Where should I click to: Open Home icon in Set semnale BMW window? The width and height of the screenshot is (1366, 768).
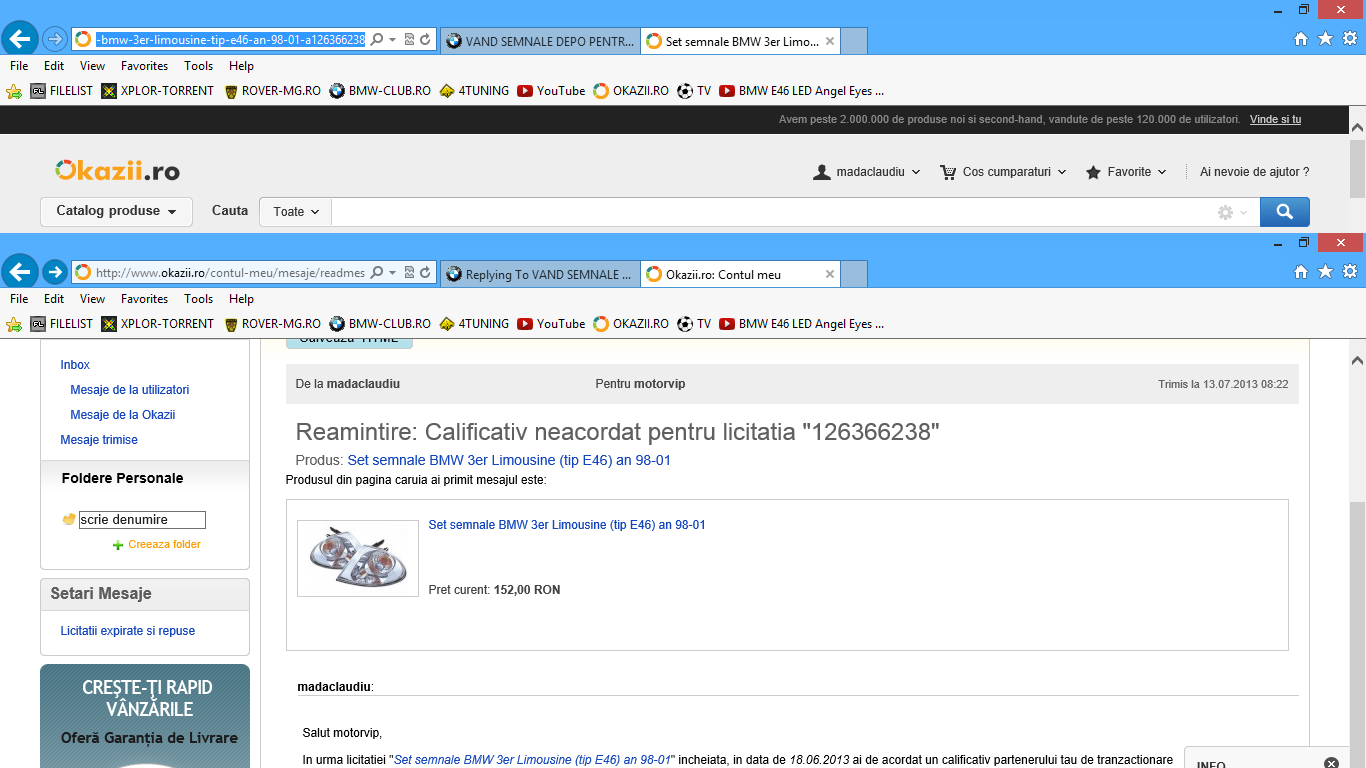pyautogui.click(x=1300, y=39)
